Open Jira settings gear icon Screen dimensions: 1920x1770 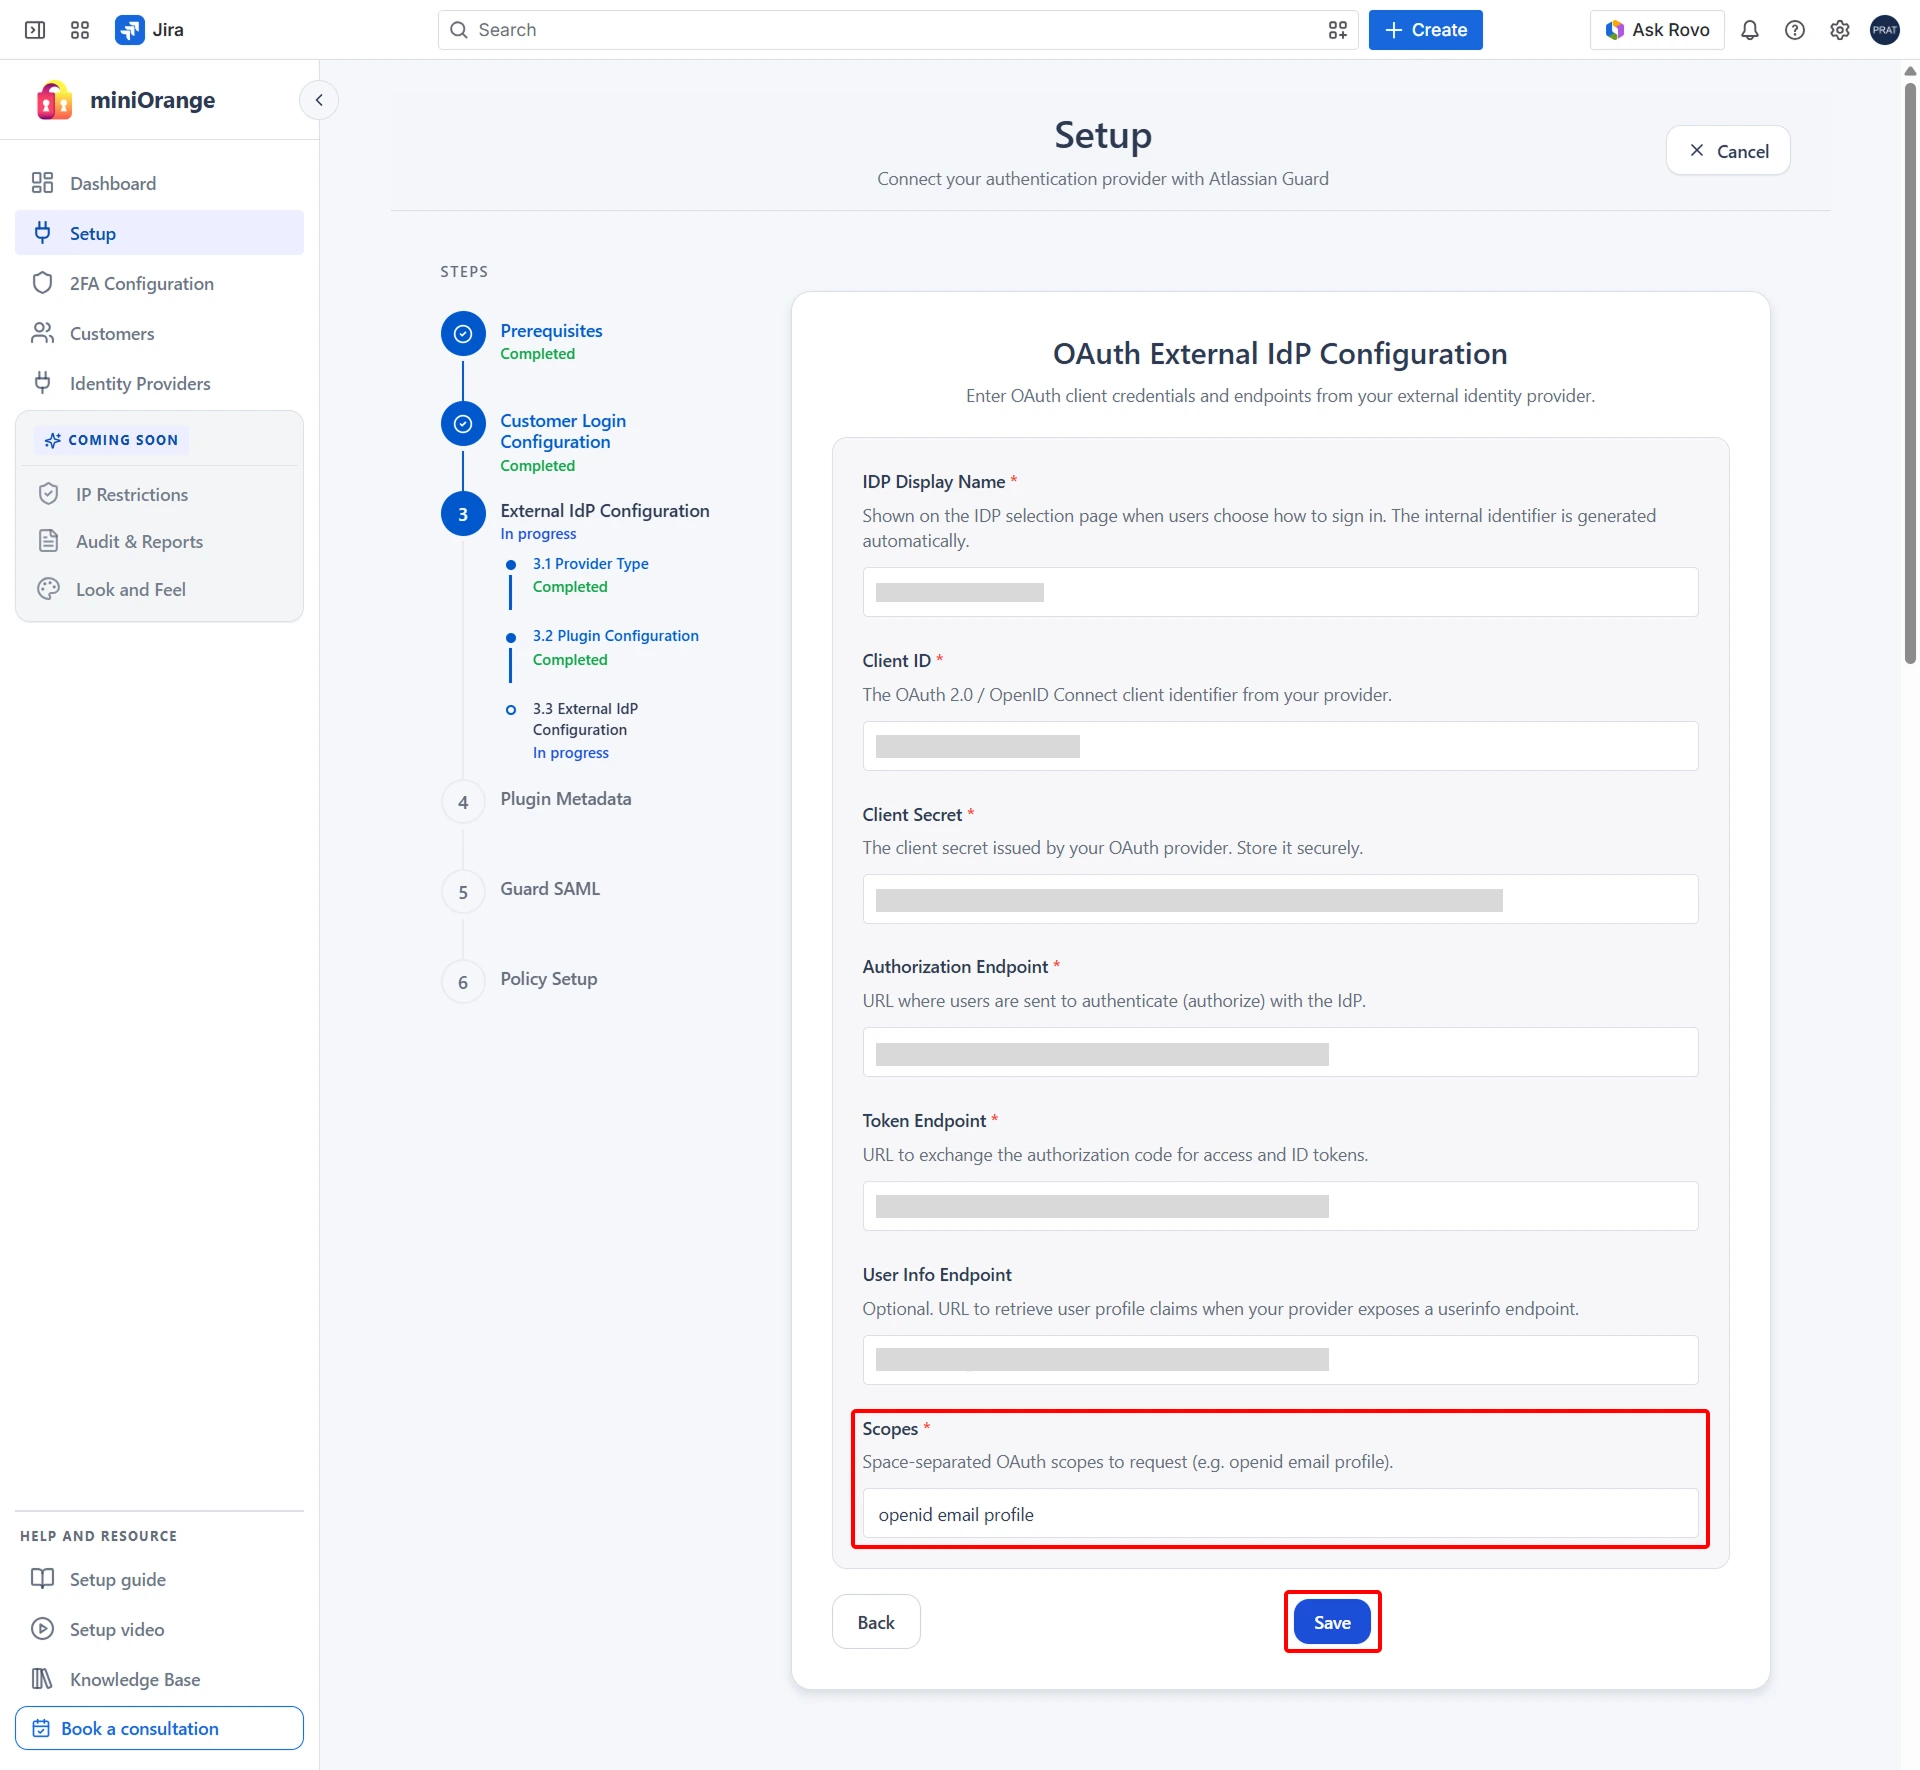(1840, 30)
